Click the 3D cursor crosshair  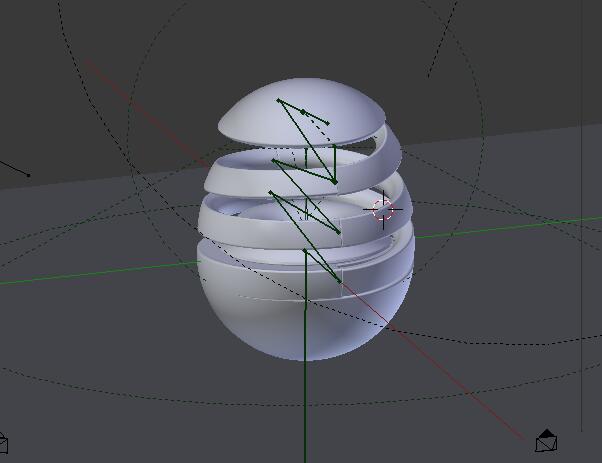pyautogui.click(x=383, y=210)
